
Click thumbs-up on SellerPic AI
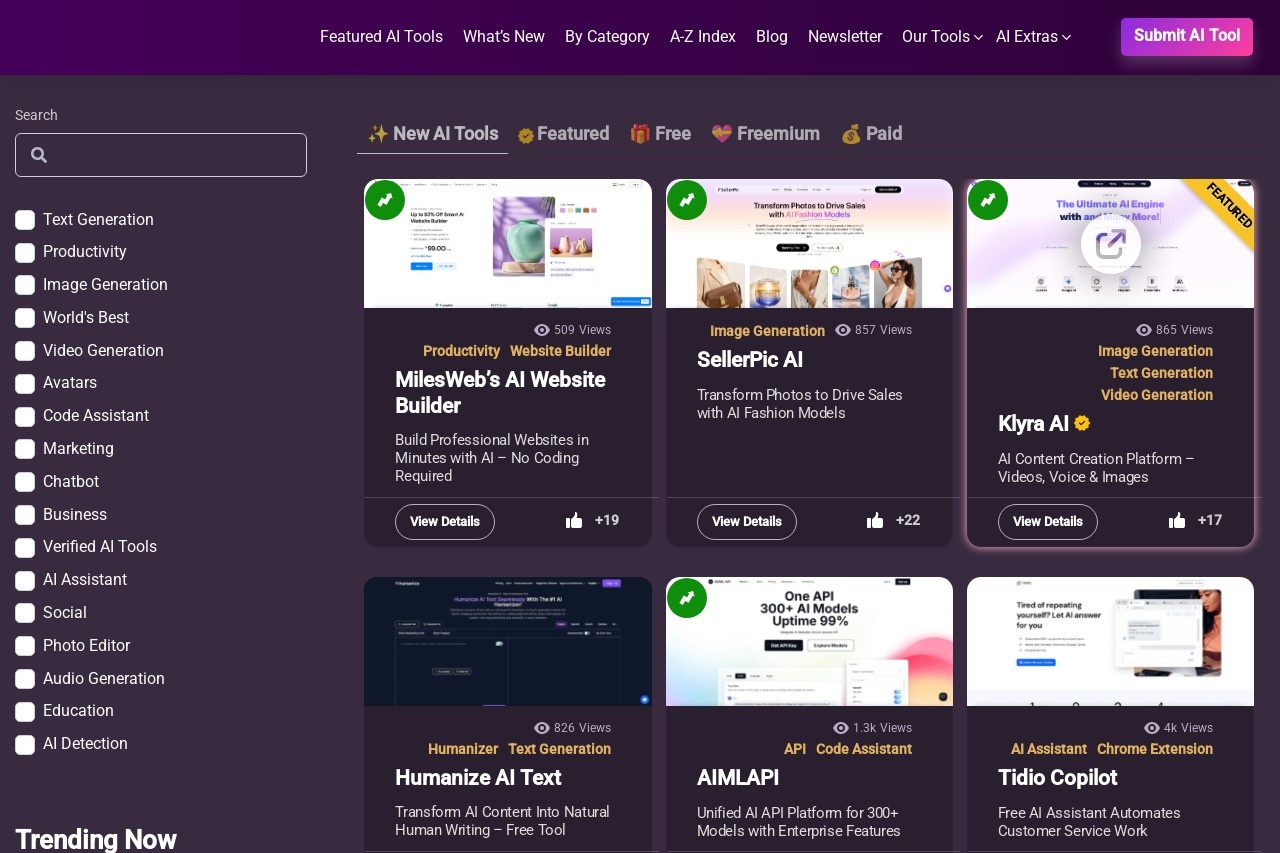[875, 521]
